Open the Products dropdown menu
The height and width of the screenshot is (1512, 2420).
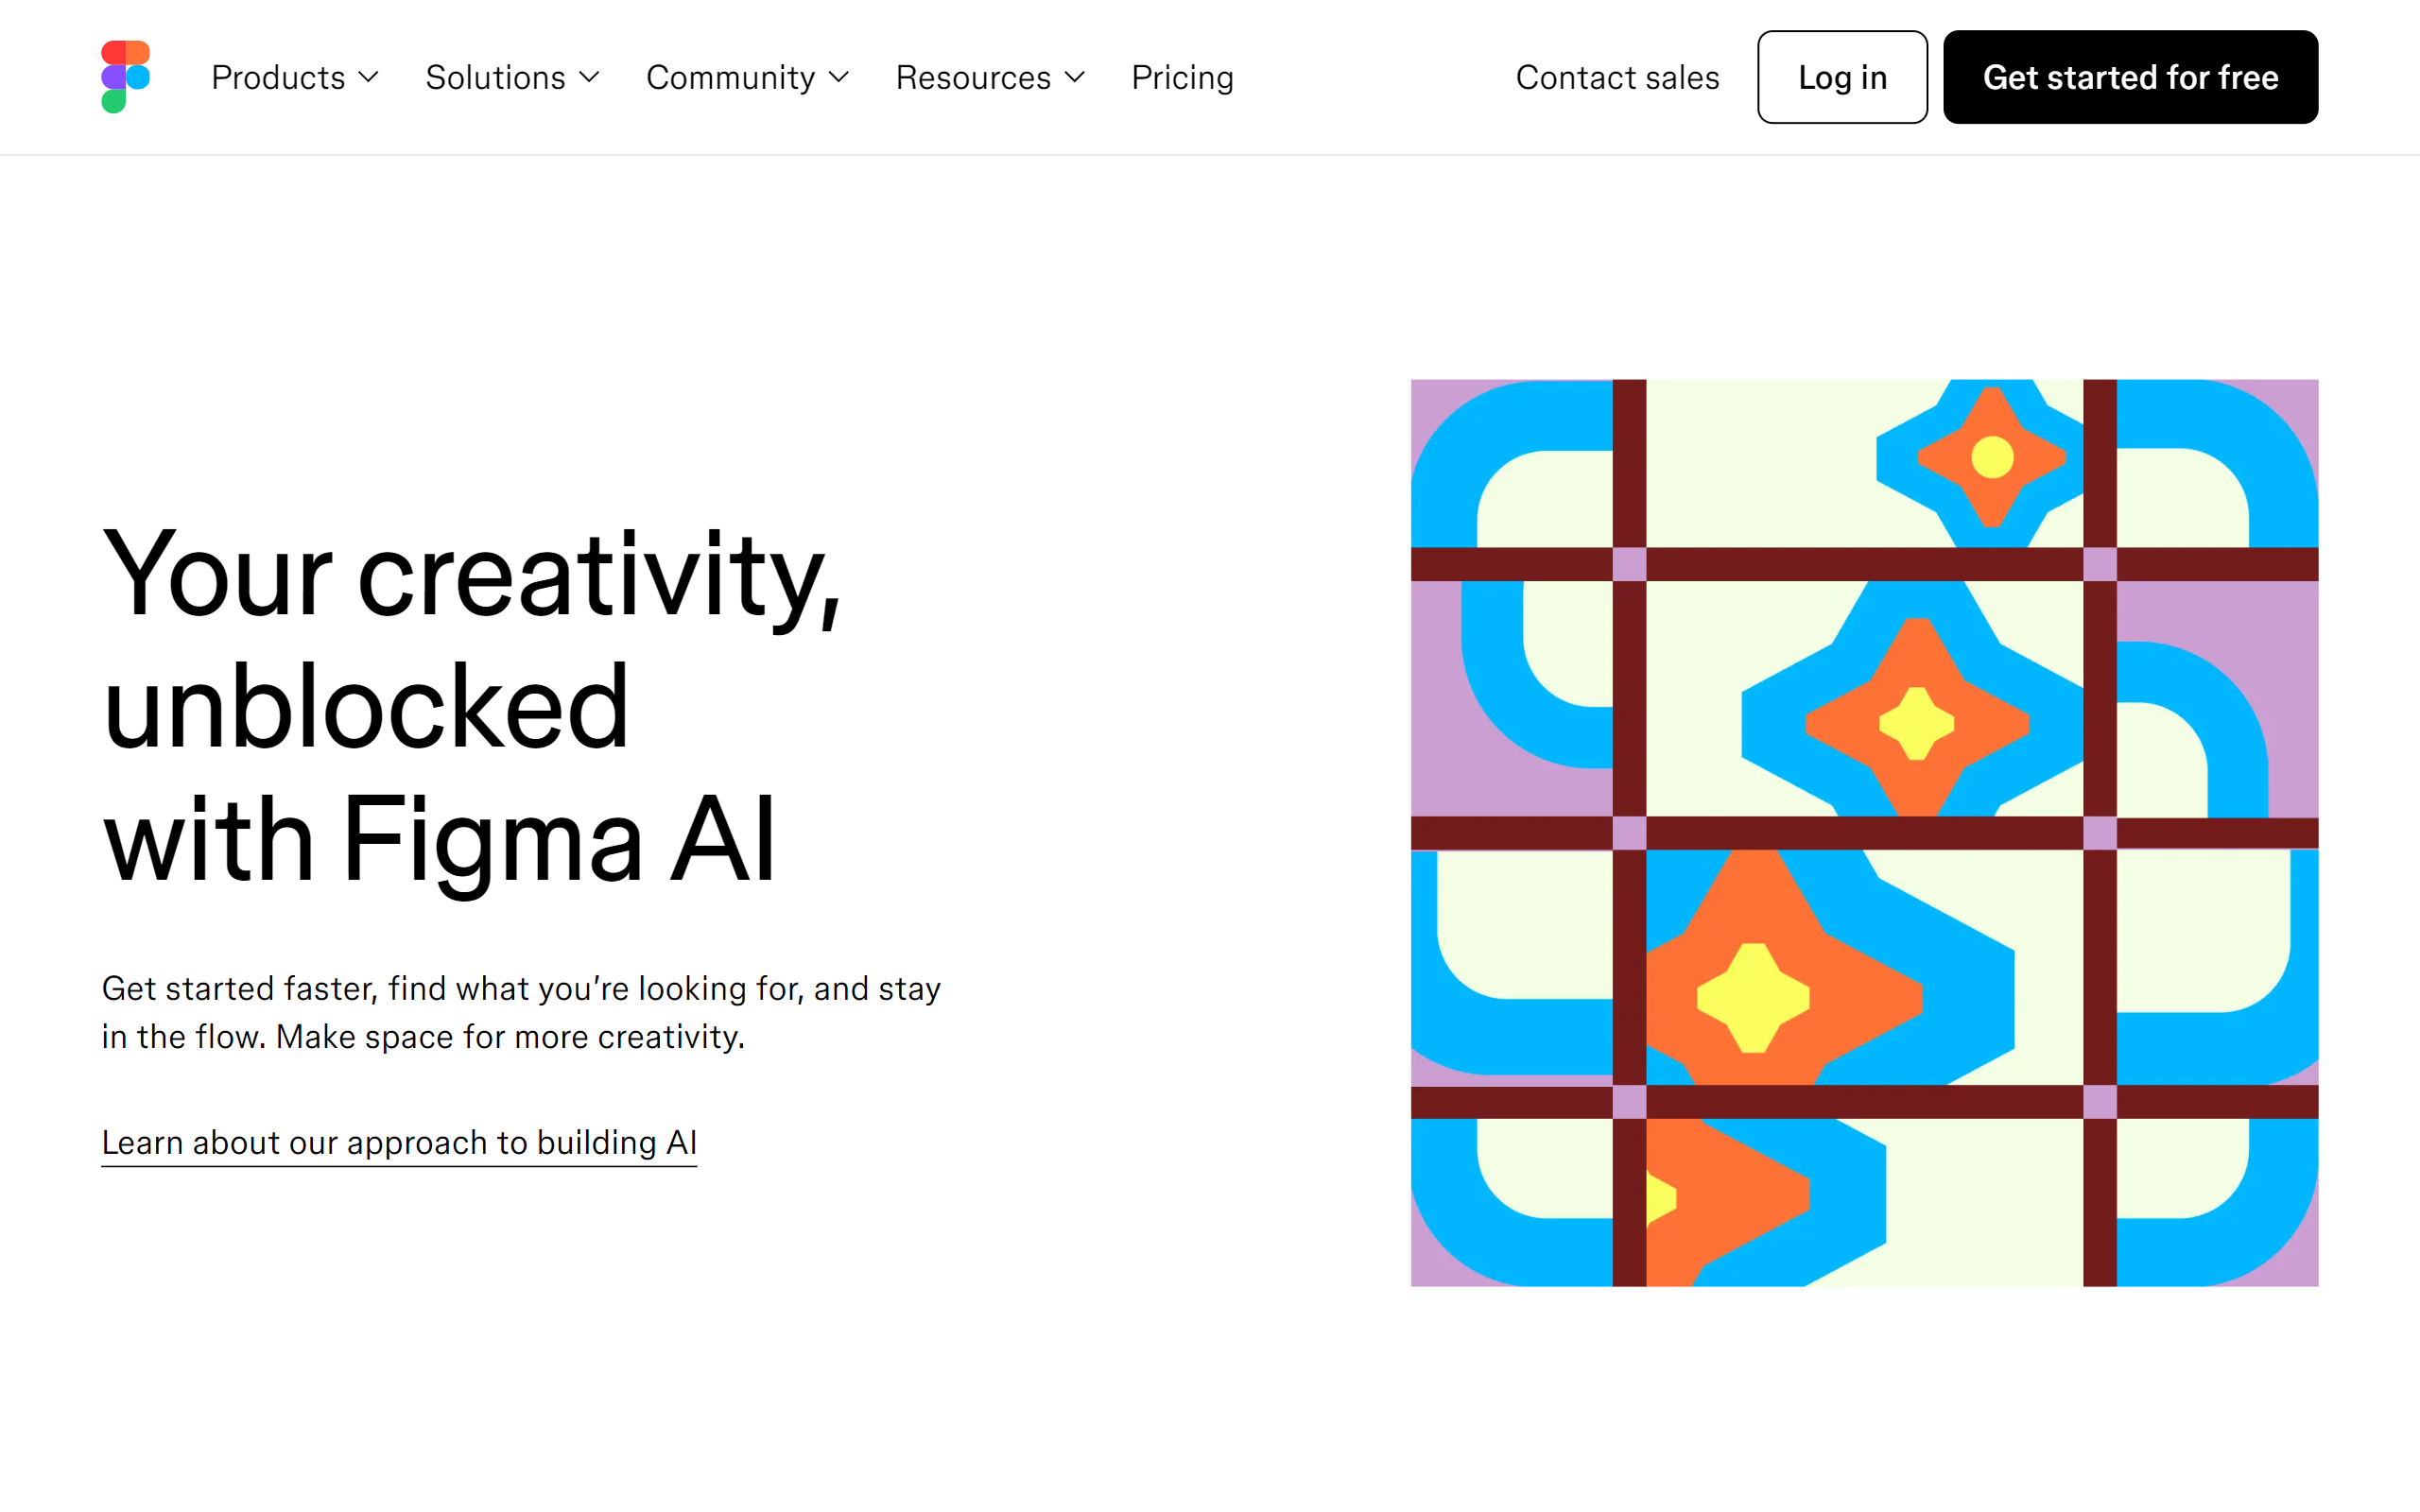[x=291, y=77]
